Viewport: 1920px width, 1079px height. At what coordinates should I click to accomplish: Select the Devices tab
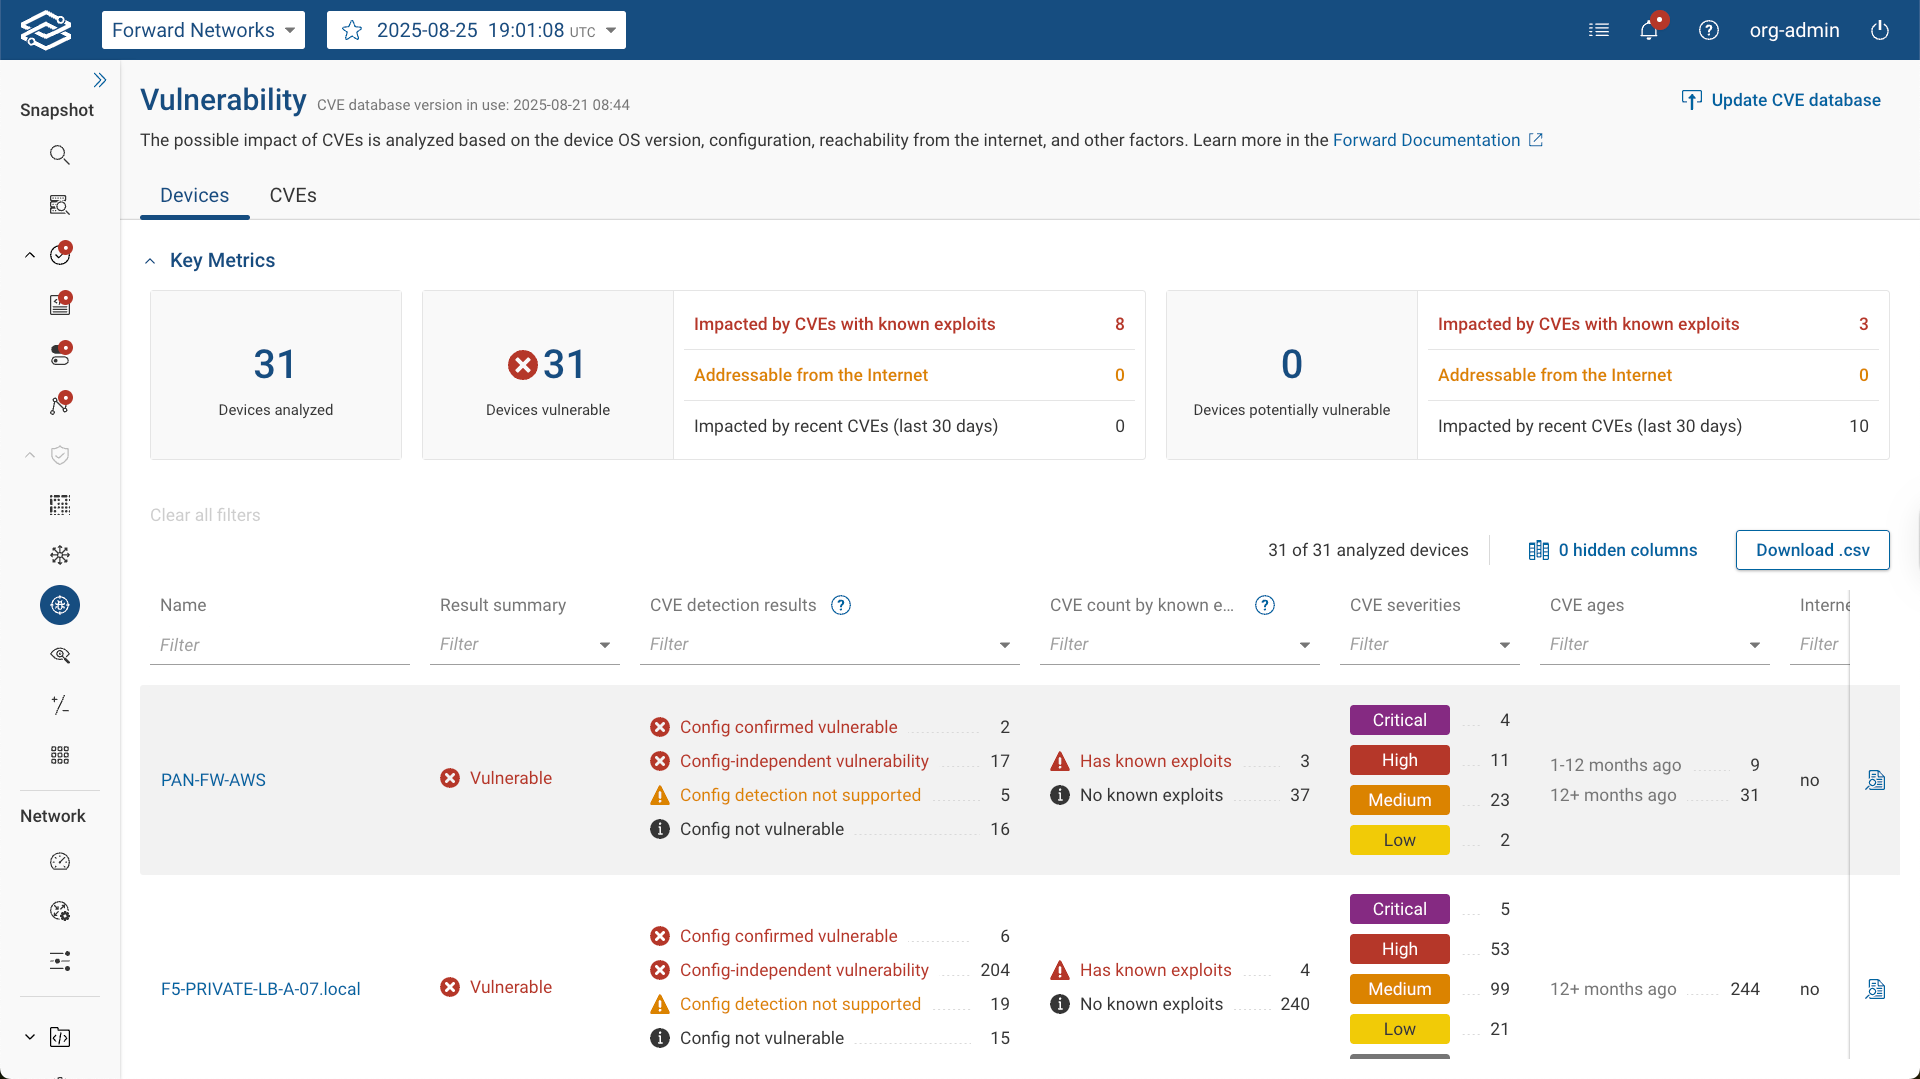click(x=194, y=195)
